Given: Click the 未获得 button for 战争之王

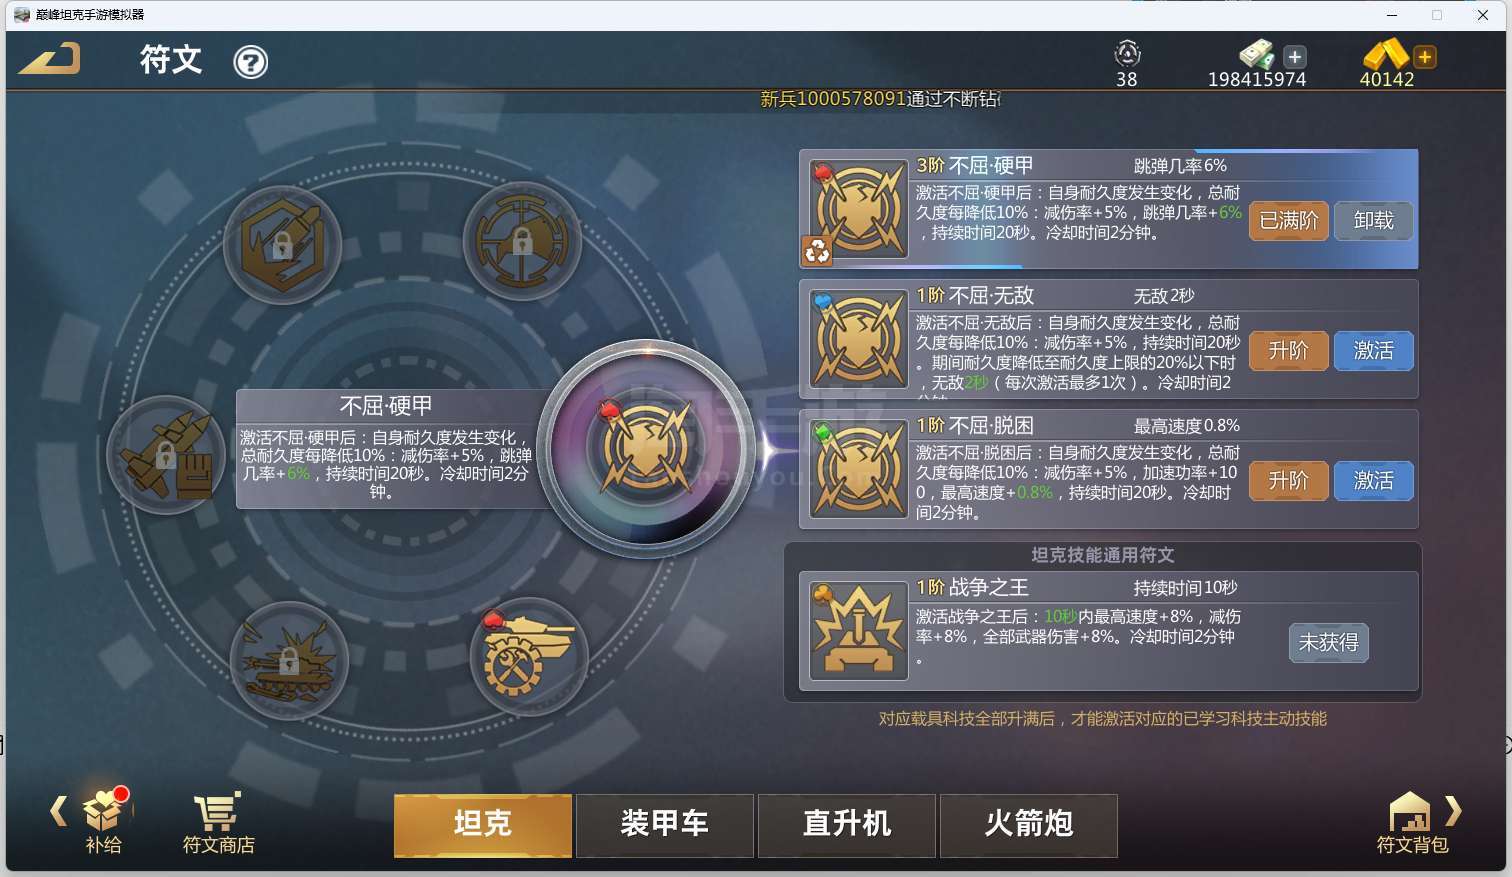Looking at the screenshot, I should tap(1329, 643).
